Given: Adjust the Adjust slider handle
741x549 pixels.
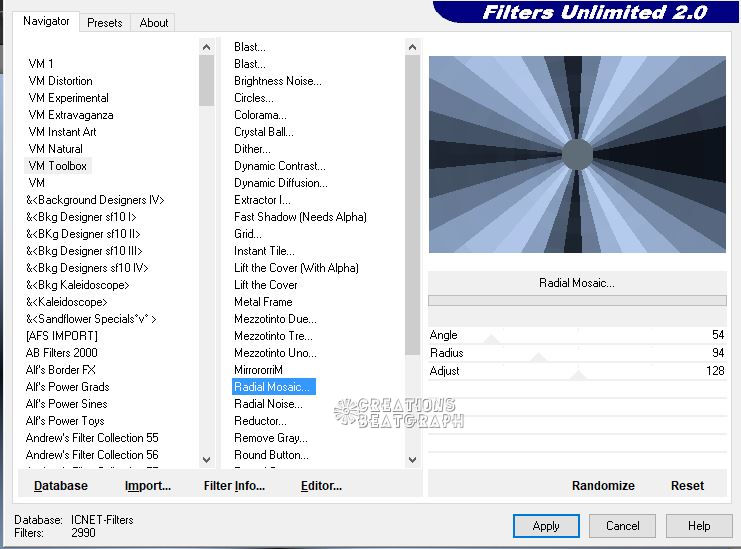Looking at the screenshot, I should point(578,376).
